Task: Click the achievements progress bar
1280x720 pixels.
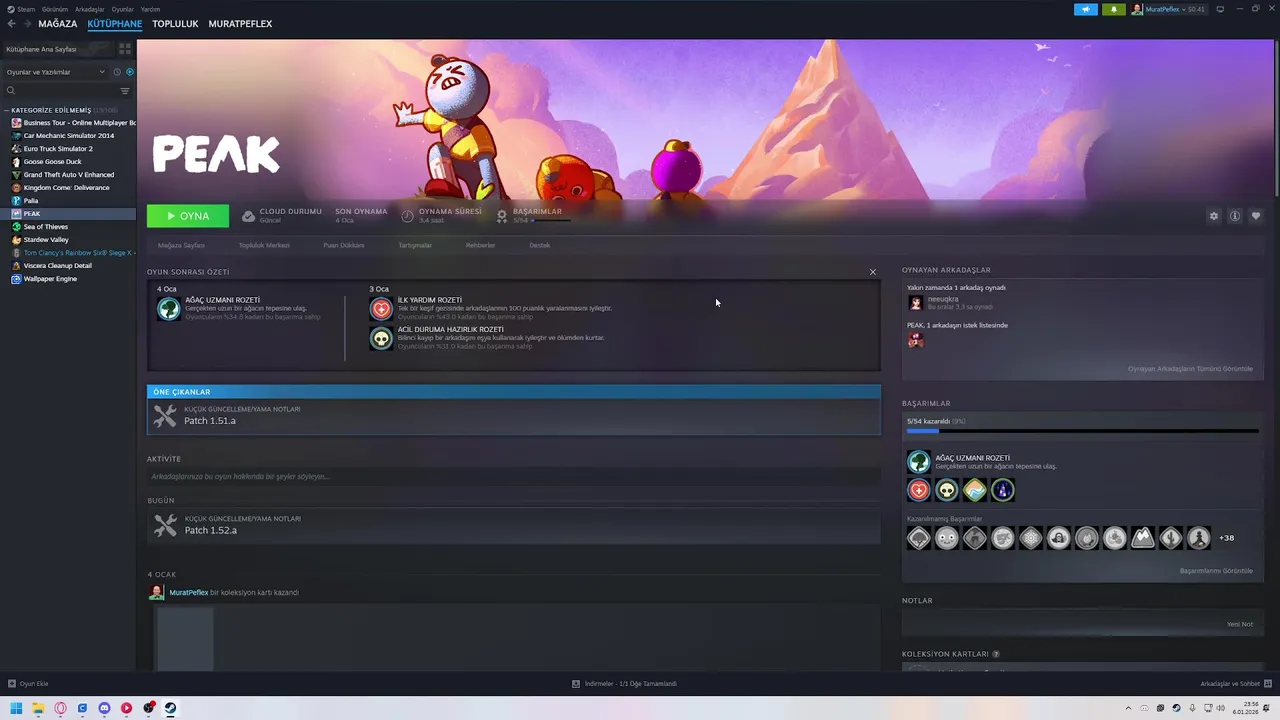Action: (x=1082, y=431)
